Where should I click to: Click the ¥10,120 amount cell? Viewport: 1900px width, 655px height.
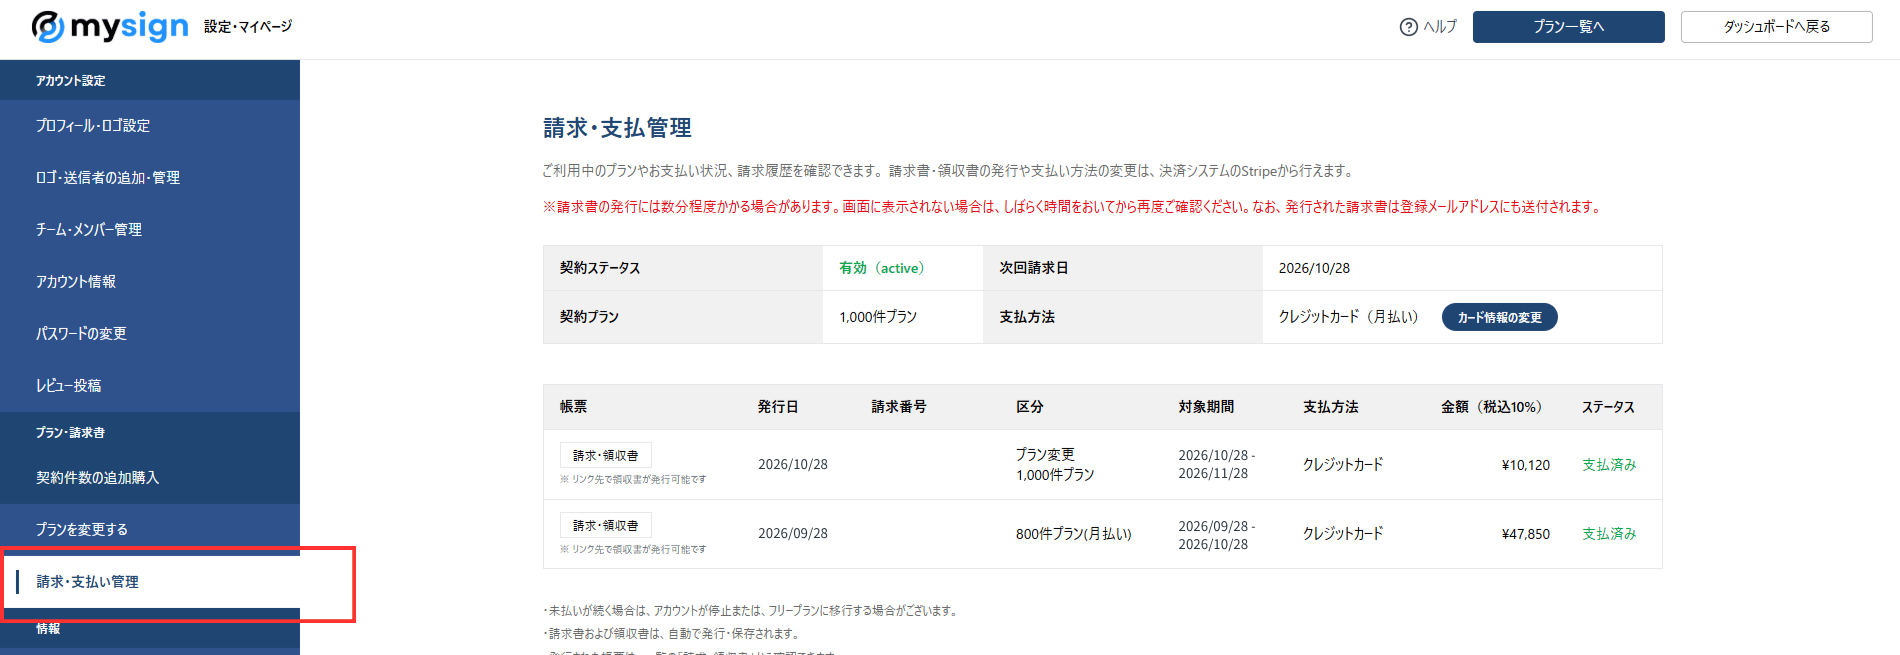coord(1525,465)
